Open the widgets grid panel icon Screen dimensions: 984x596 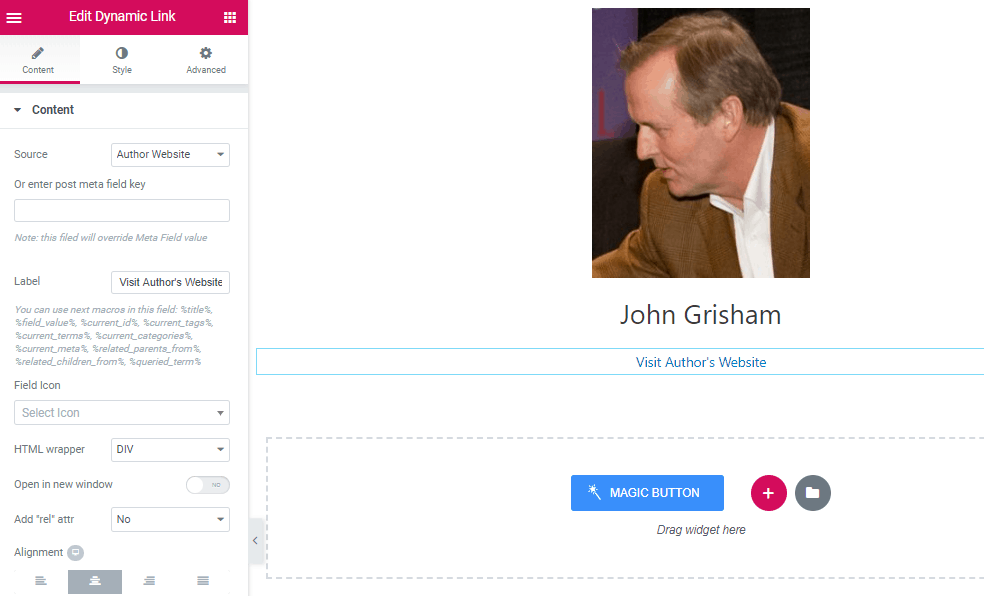click(x=230, y=17)
